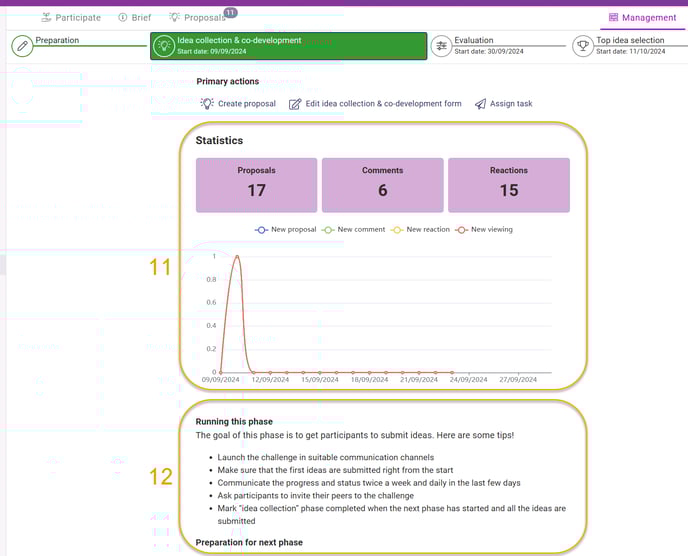Click the chart peak data point
Image resolution: width=688 pixels, height=556 pixels.
click(x=237, y=256)
